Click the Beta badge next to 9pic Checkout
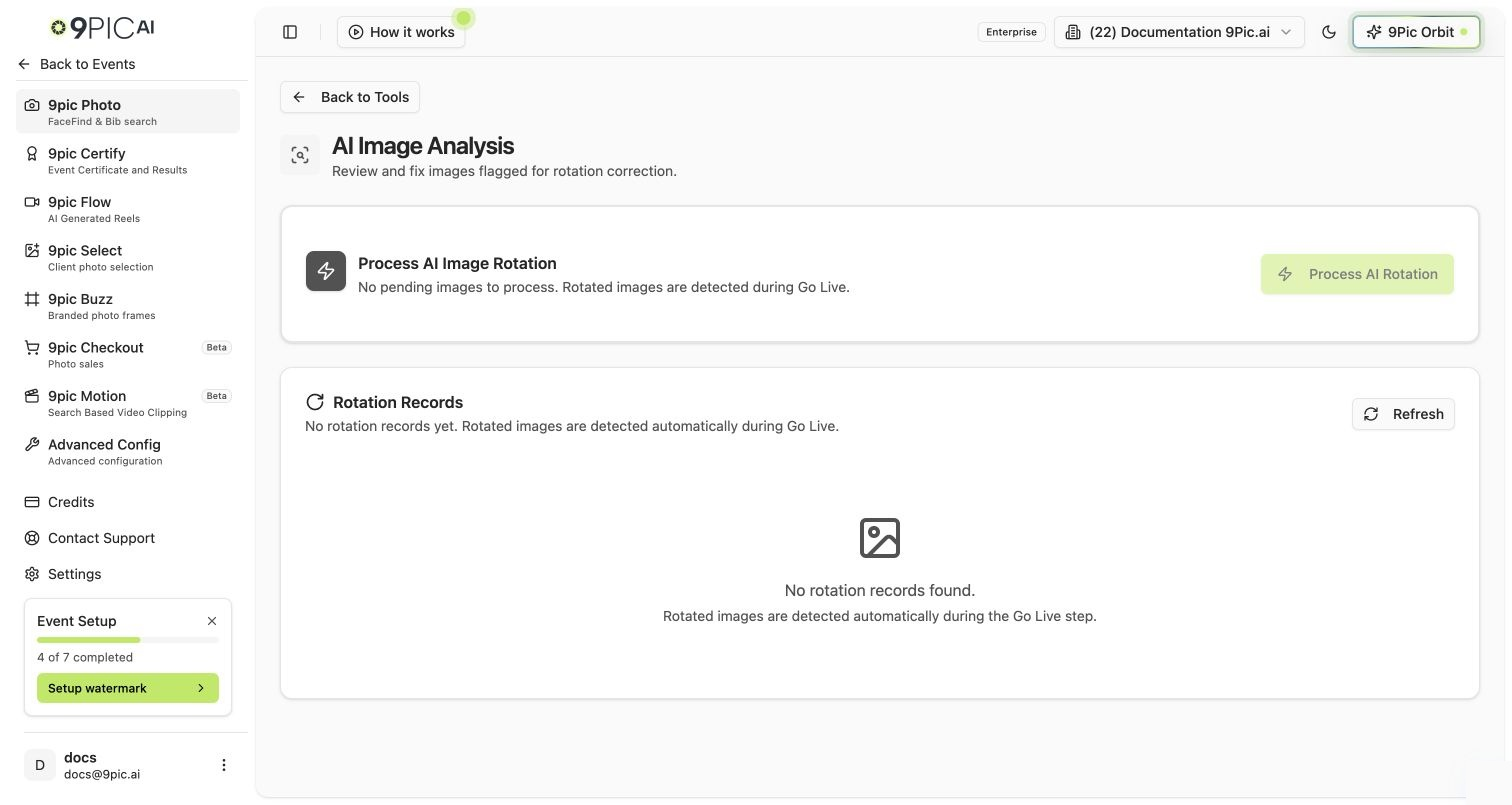This screenshot has width=1512, height=805. [217, 347]
